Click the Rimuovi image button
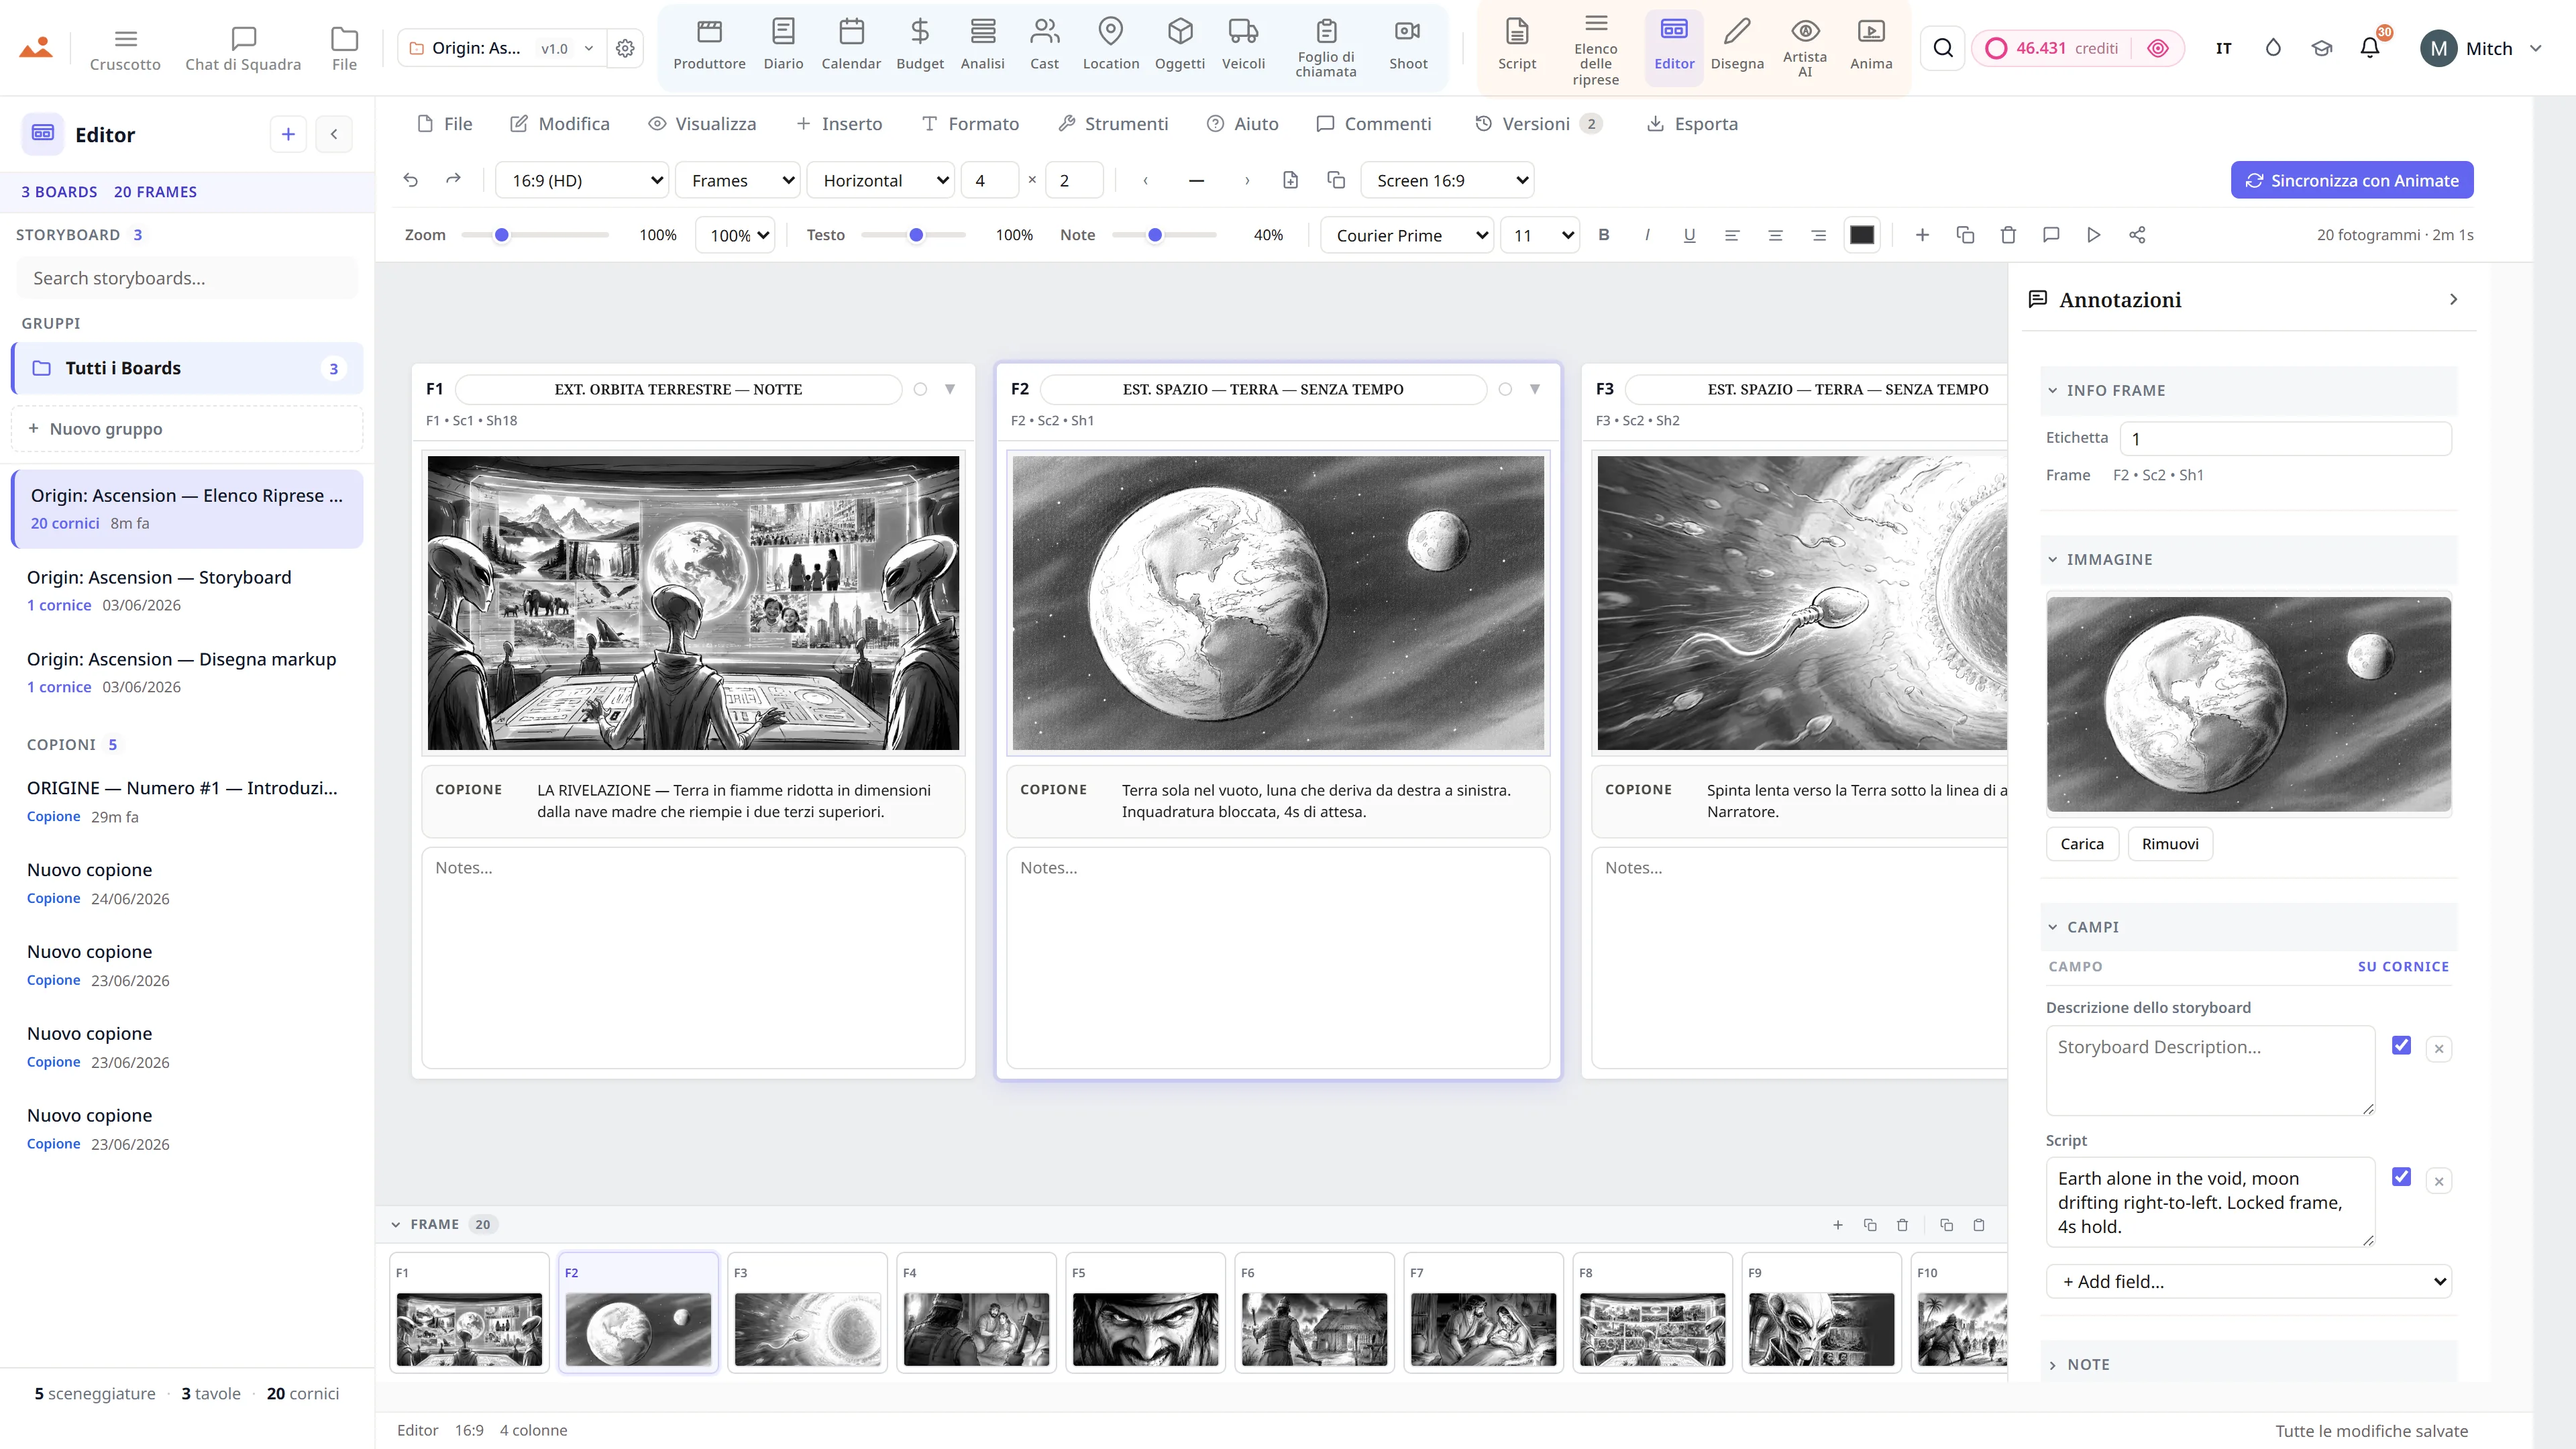Screen dimensions: 2576x1449 2170,844
